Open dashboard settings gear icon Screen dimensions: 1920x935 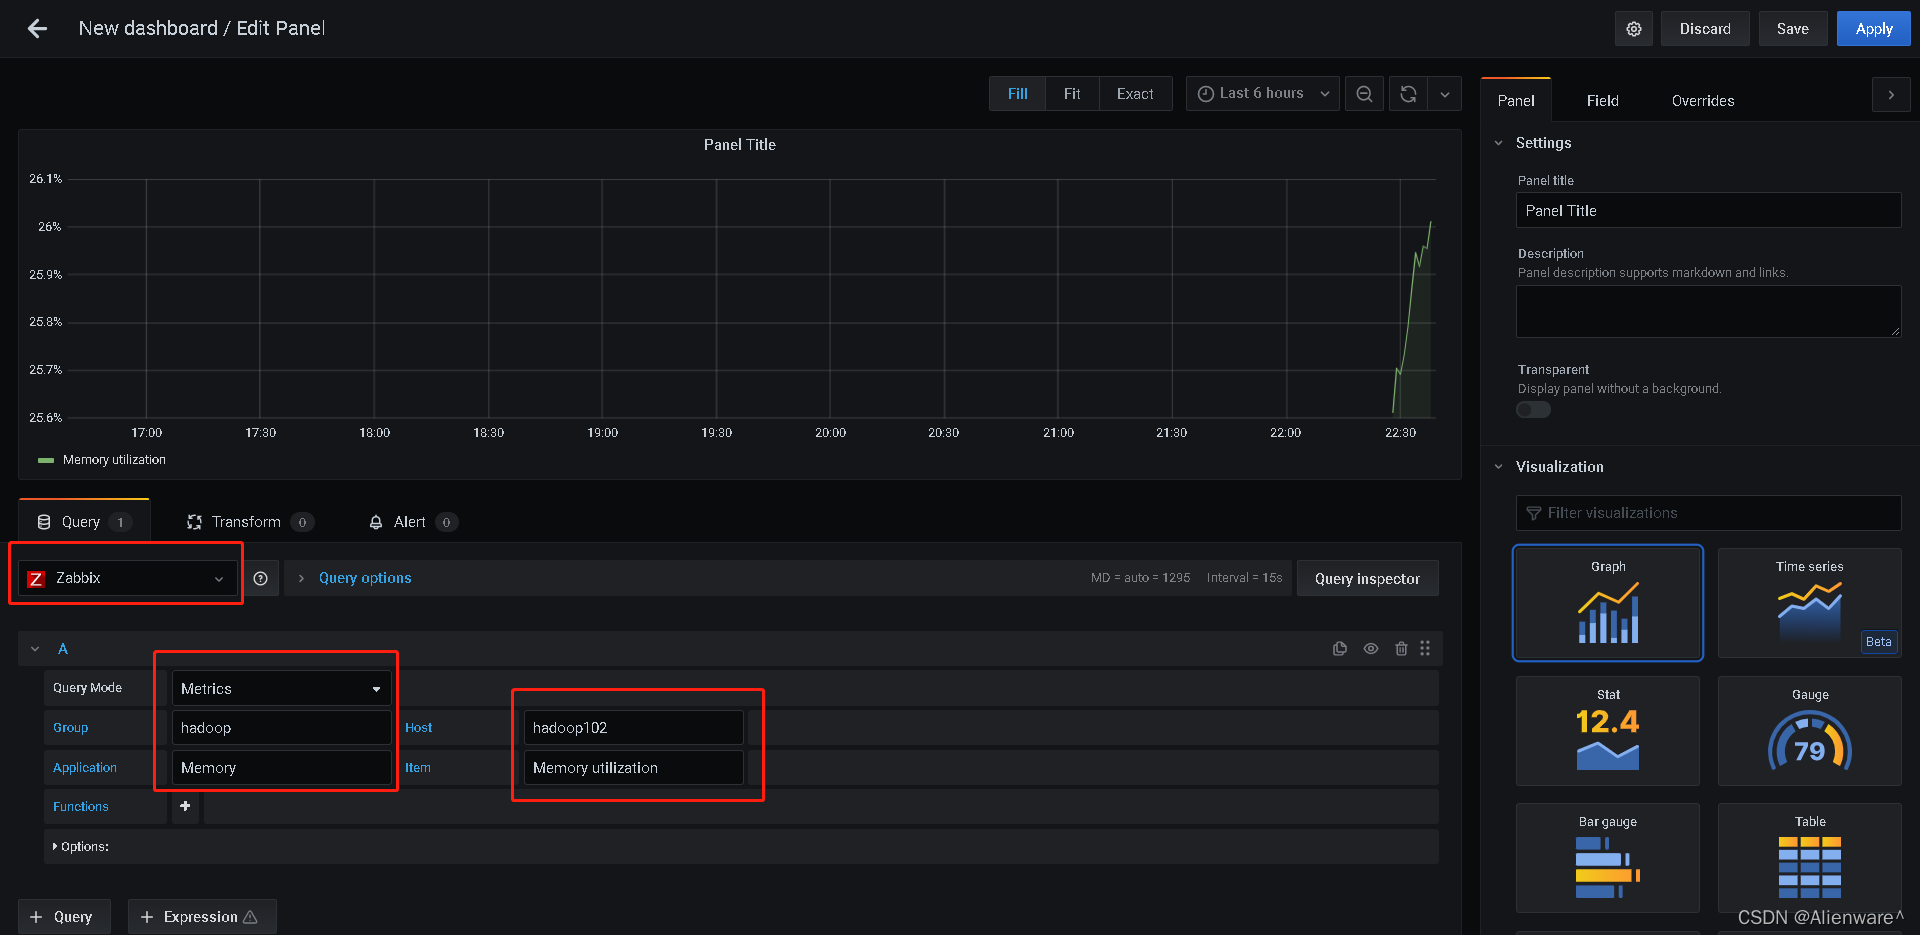tap(1633, 29)
